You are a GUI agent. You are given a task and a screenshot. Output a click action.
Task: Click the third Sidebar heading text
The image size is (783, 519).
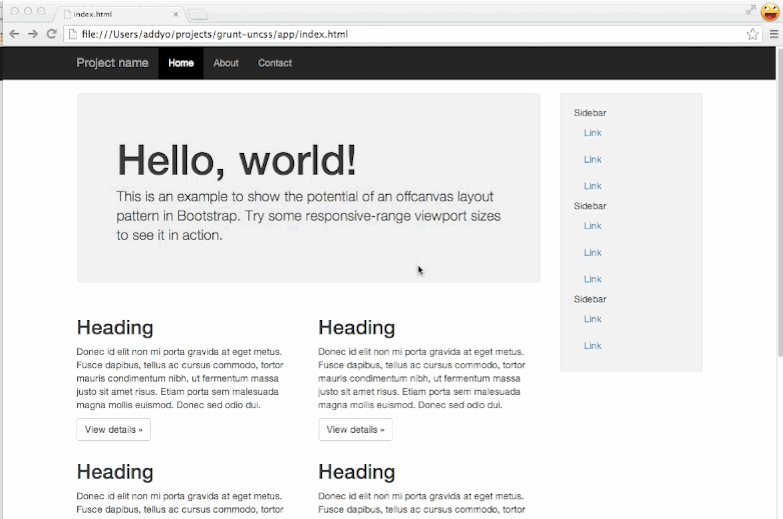pos(590,299)
